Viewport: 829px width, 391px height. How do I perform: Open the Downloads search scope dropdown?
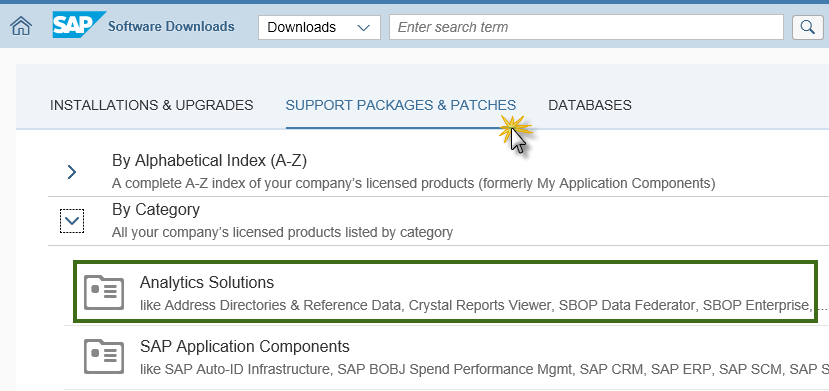pyautogui.click(x=319, y=27)
